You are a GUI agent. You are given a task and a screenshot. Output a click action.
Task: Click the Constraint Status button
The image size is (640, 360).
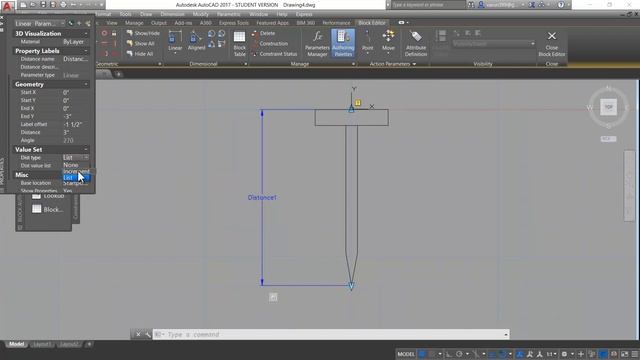(274, 54)
